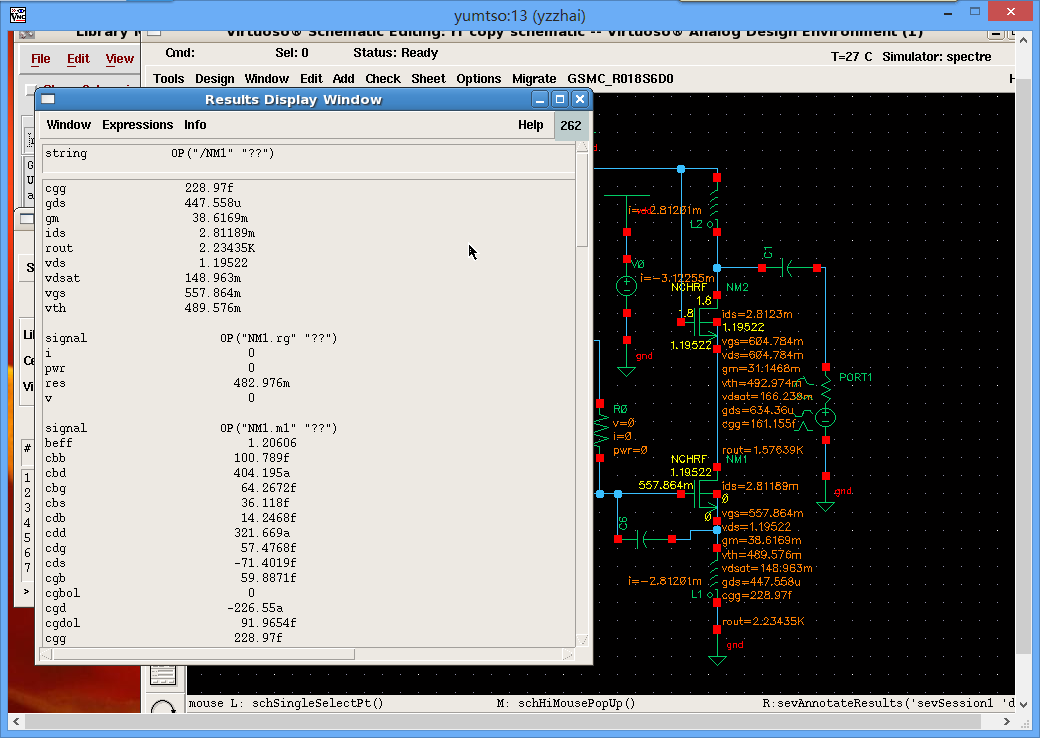This screenshot has height=738, width=1040.
Task: Minimize the Results Display Window
Action: [540, 99]
